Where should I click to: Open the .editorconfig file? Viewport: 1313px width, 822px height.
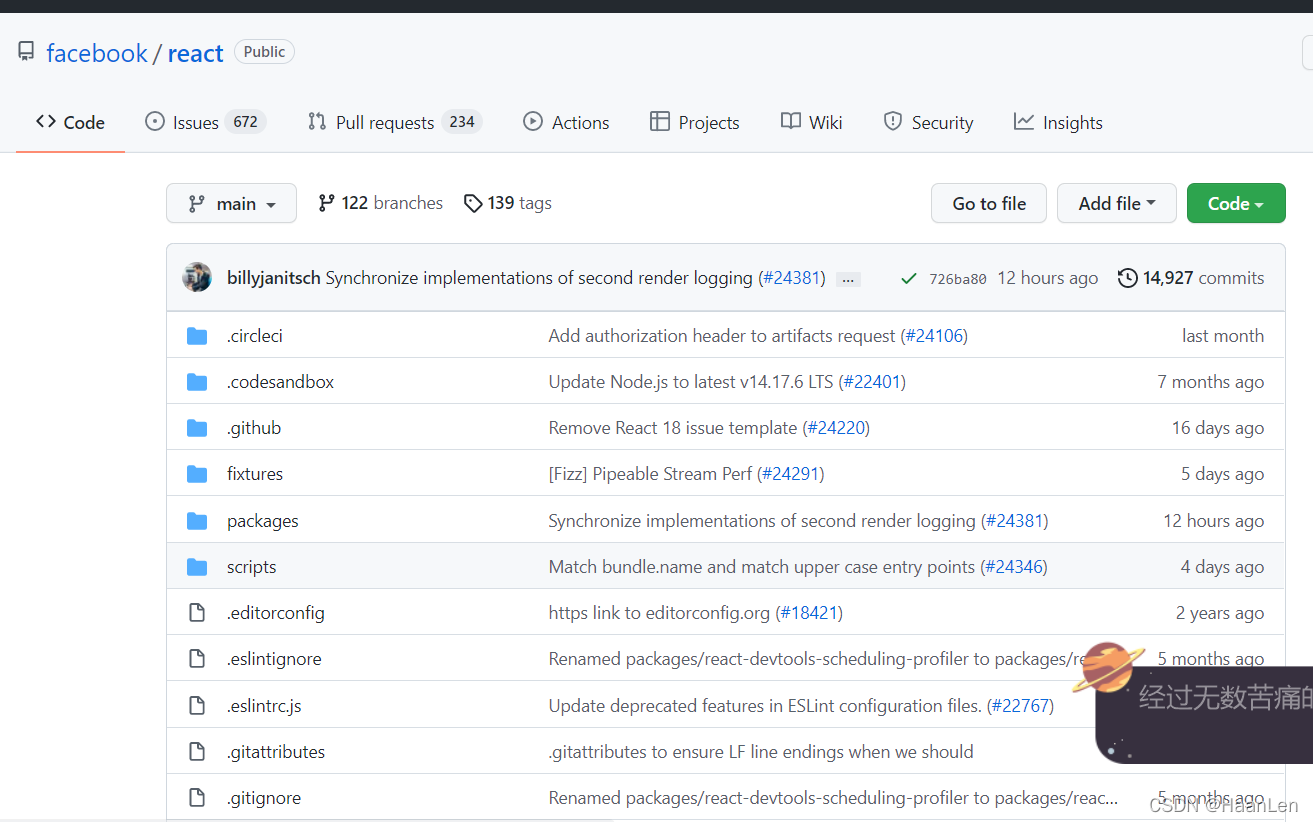(x=276, y=613)
